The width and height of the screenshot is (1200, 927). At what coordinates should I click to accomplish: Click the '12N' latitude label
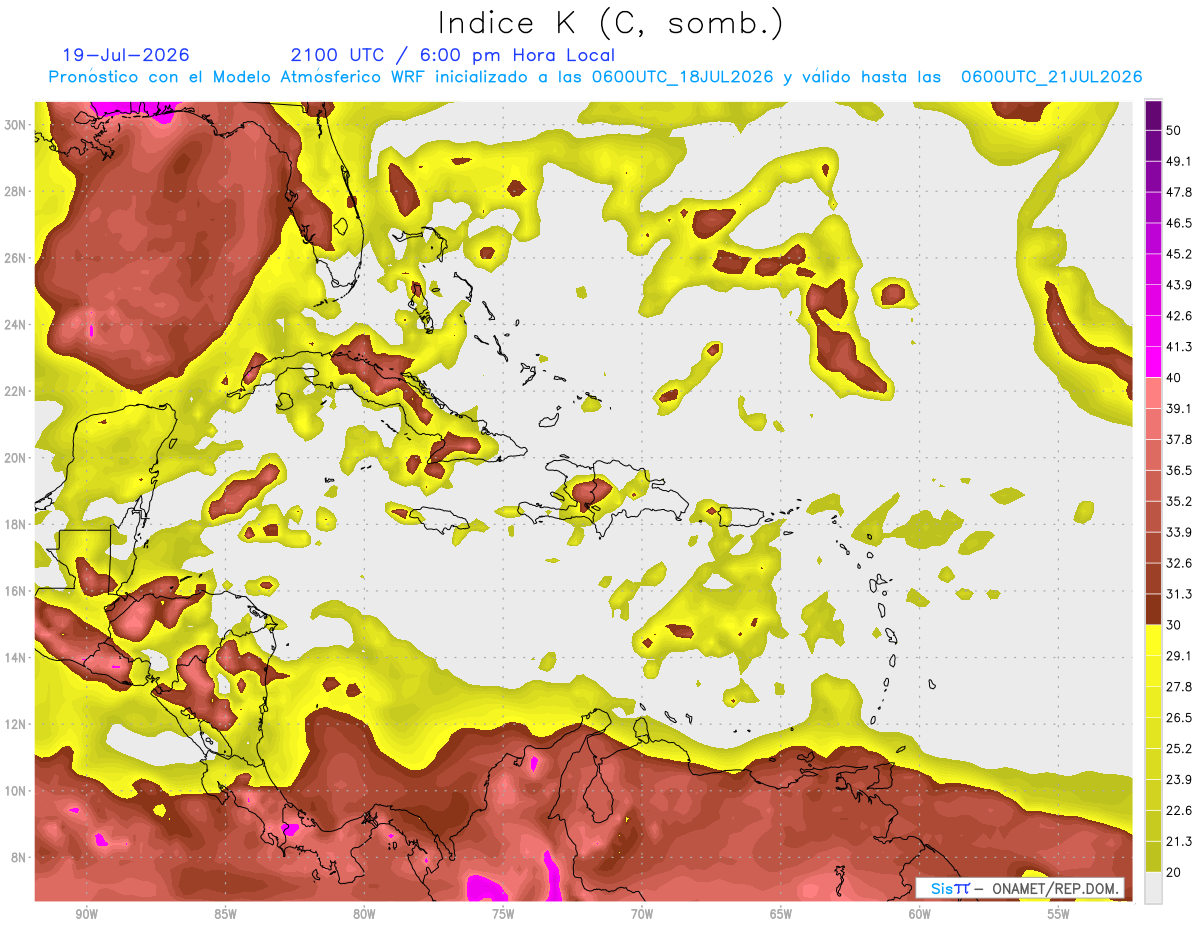[x=16, y=724]
